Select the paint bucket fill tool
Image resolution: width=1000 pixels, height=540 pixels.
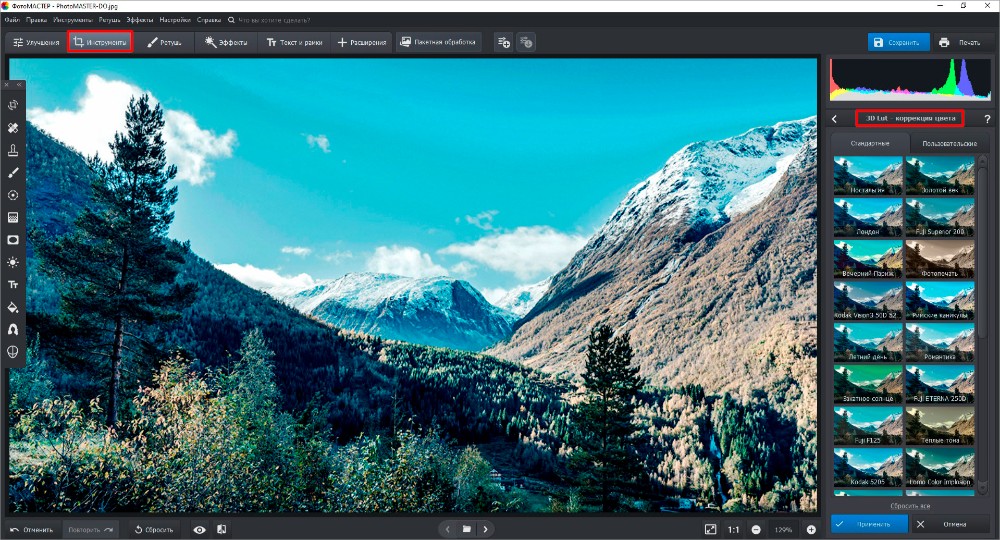(x=13, y=307)
